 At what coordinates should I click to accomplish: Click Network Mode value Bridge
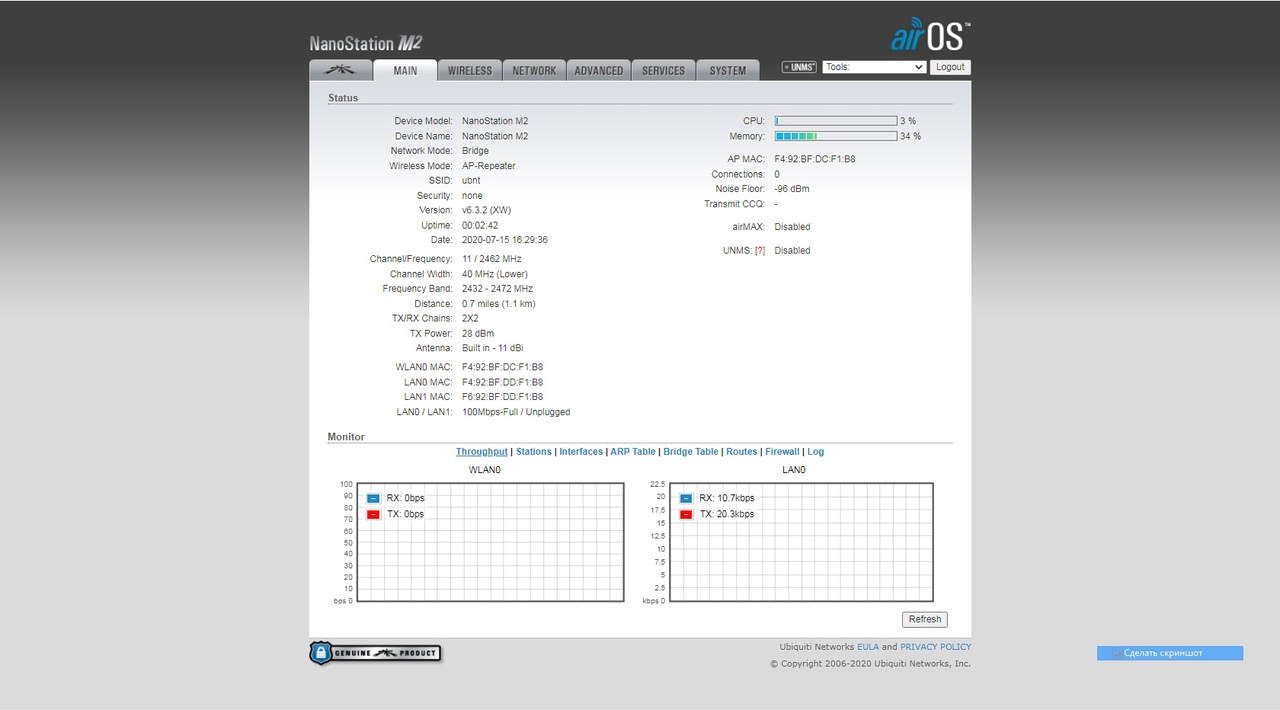475,151
